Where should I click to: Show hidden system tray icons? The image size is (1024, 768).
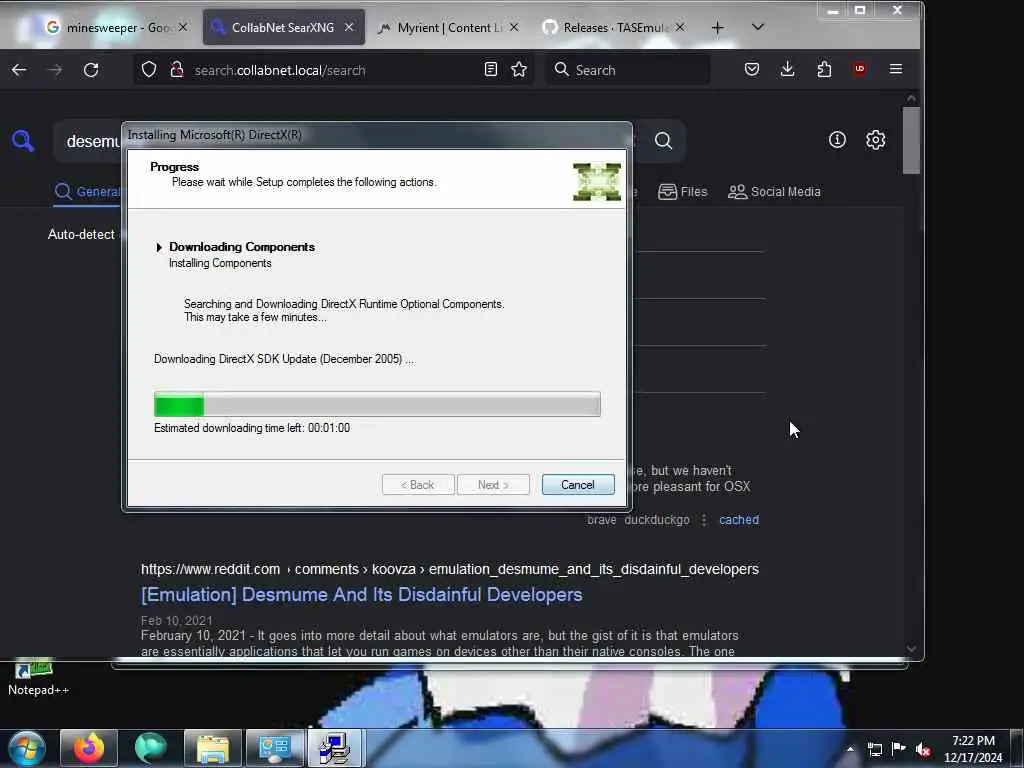pyautogui.click(x=850, y=749)
